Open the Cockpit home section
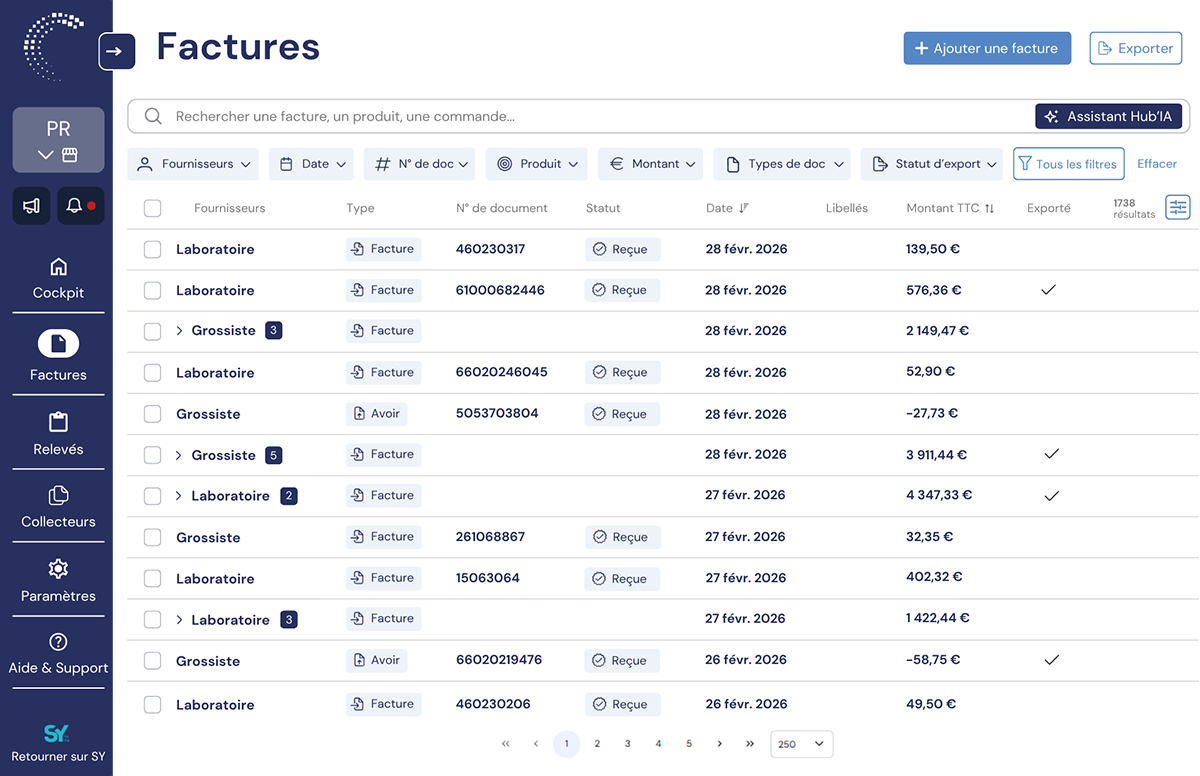The width and height of the screenshot is (1200, 776). 58,278
